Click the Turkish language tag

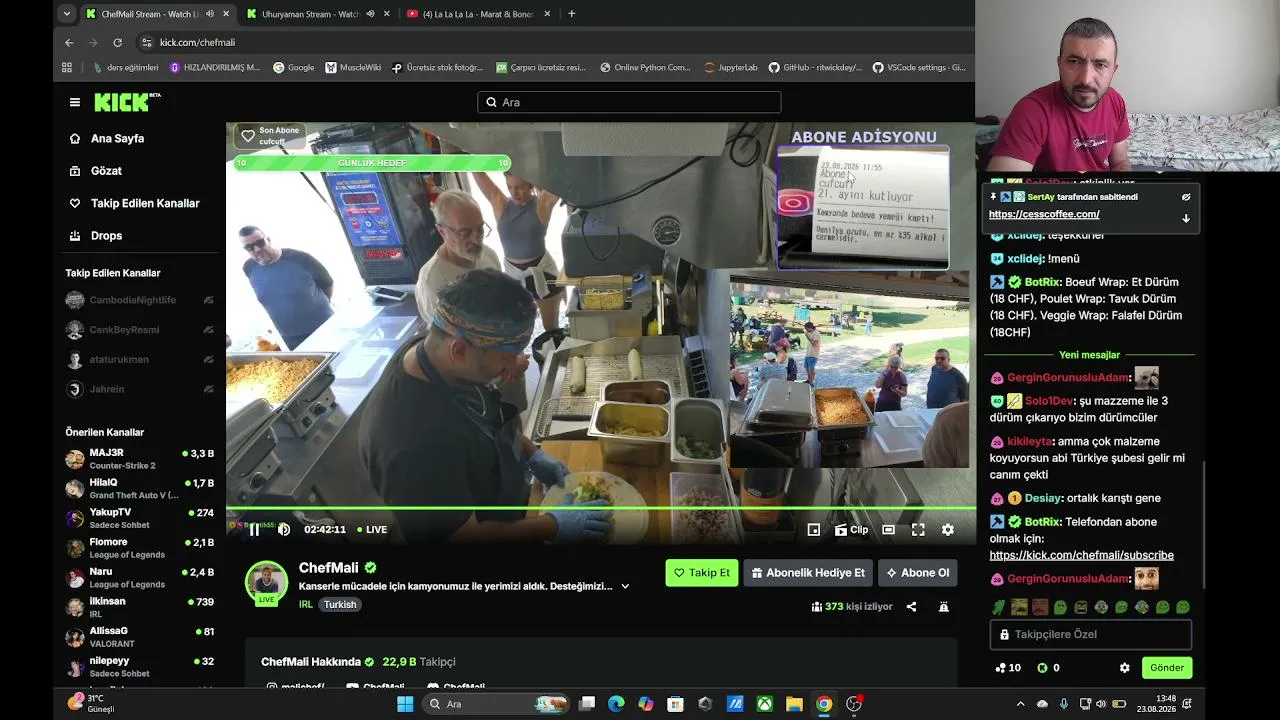point(340,605)
